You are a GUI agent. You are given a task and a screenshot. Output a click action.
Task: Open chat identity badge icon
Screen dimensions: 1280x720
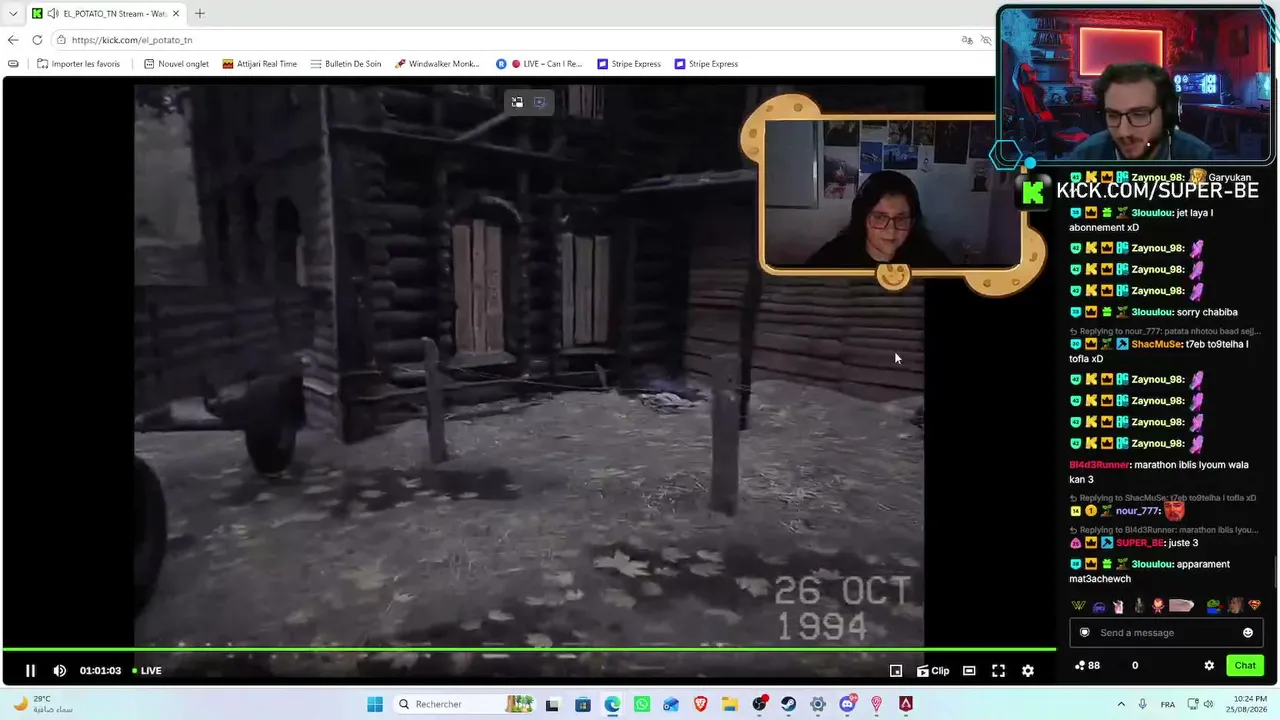coord(1085,633)
